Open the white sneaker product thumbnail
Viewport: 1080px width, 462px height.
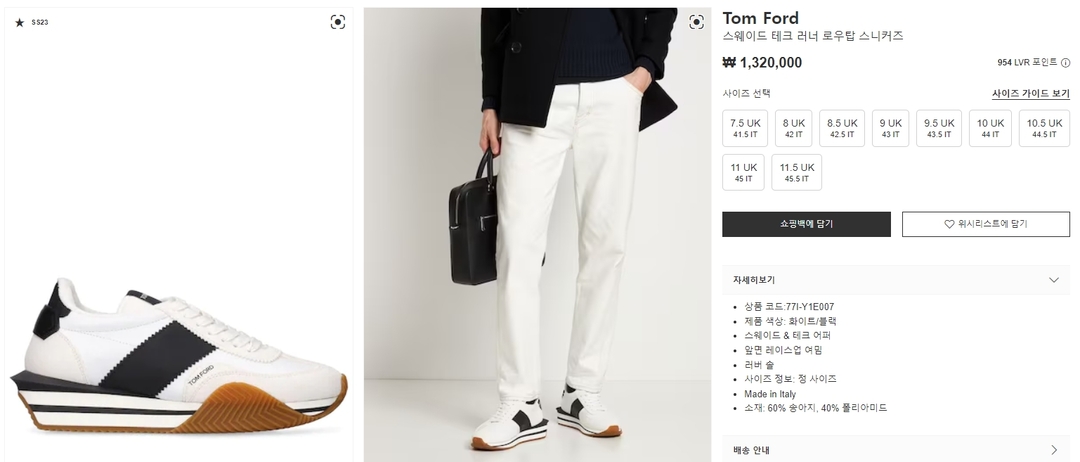pyautogui.click(x=180, y=350)
